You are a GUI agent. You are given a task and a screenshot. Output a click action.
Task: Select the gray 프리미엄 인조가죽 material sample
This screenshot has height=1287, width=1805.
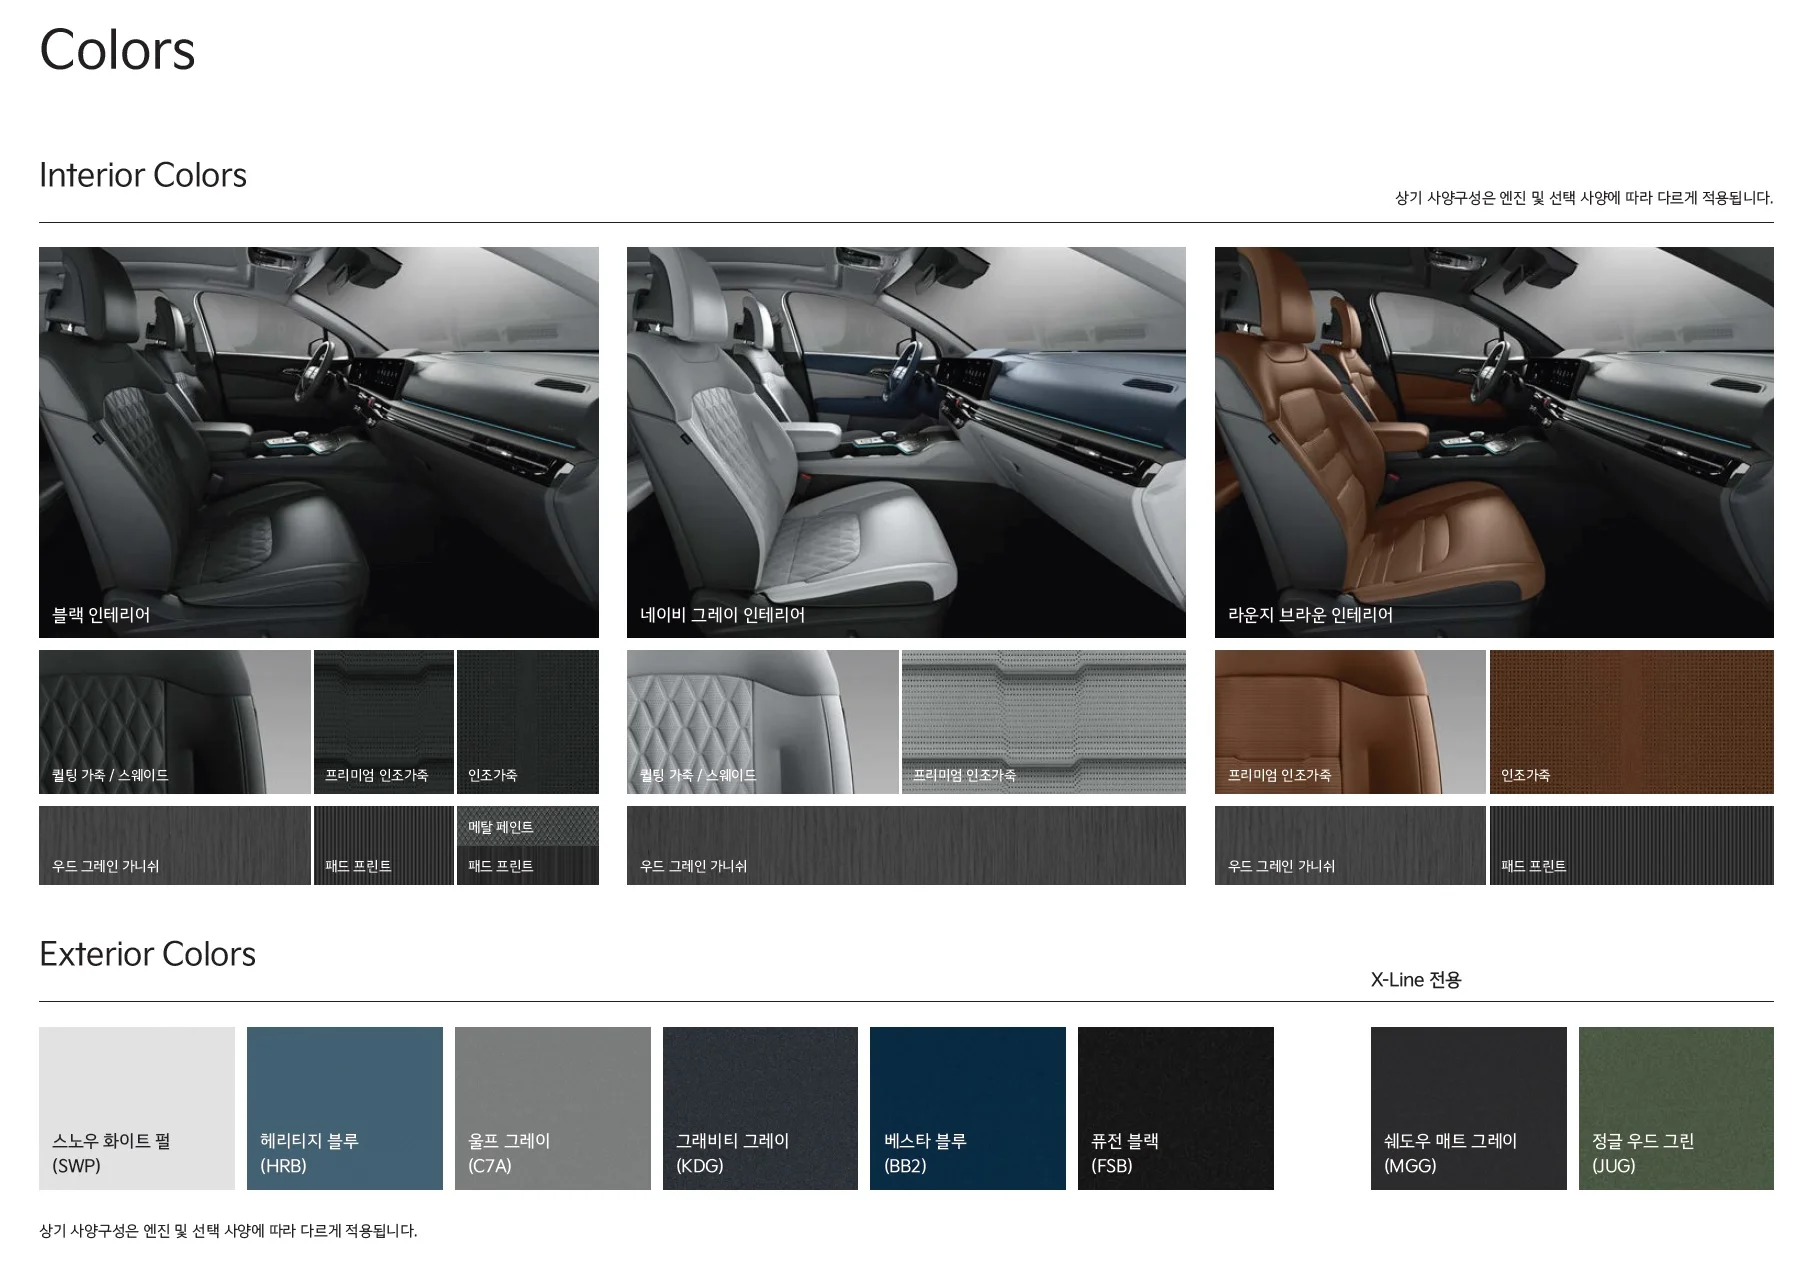[x=1044, y=722]
